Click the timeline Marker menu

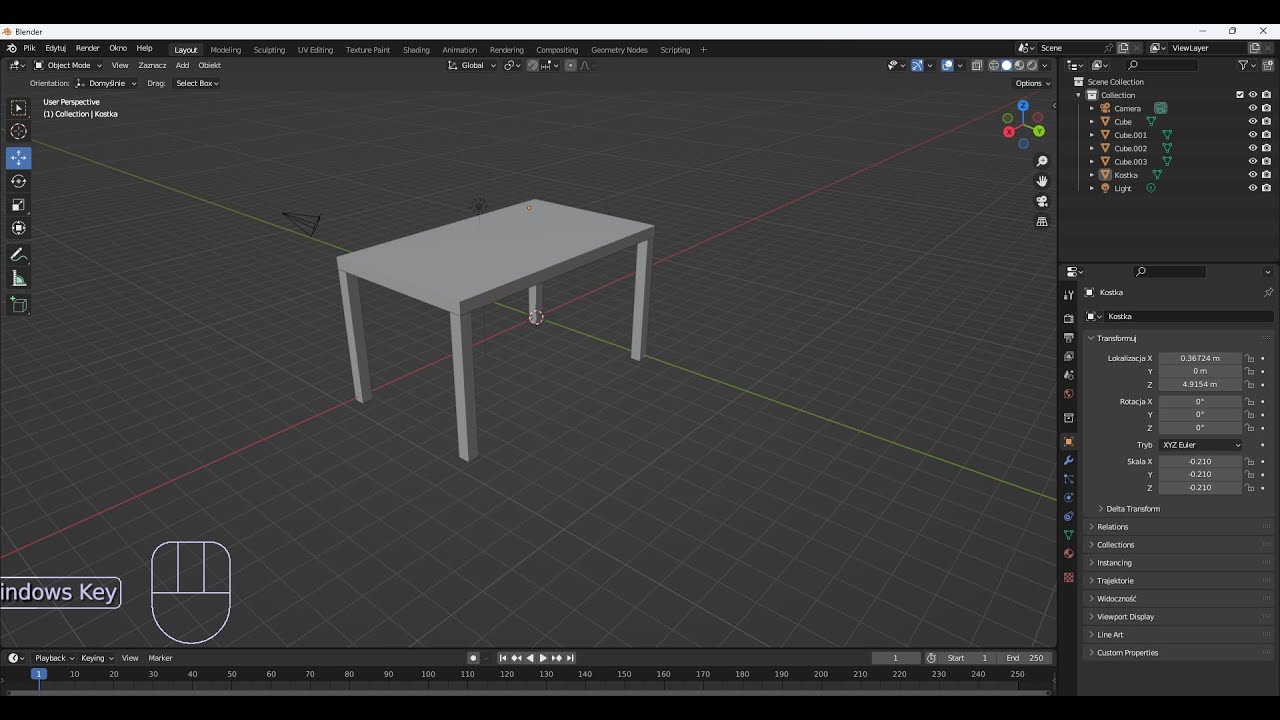point(160,658)
